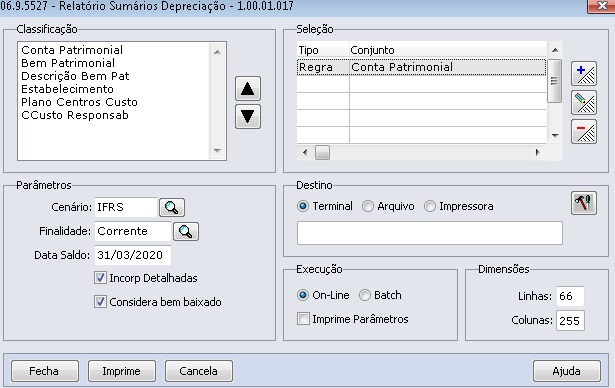Screen dimensions: 615x388
Task: Click Seleção table vertical scroll down arrow
Action: click(x=555, y=136)
